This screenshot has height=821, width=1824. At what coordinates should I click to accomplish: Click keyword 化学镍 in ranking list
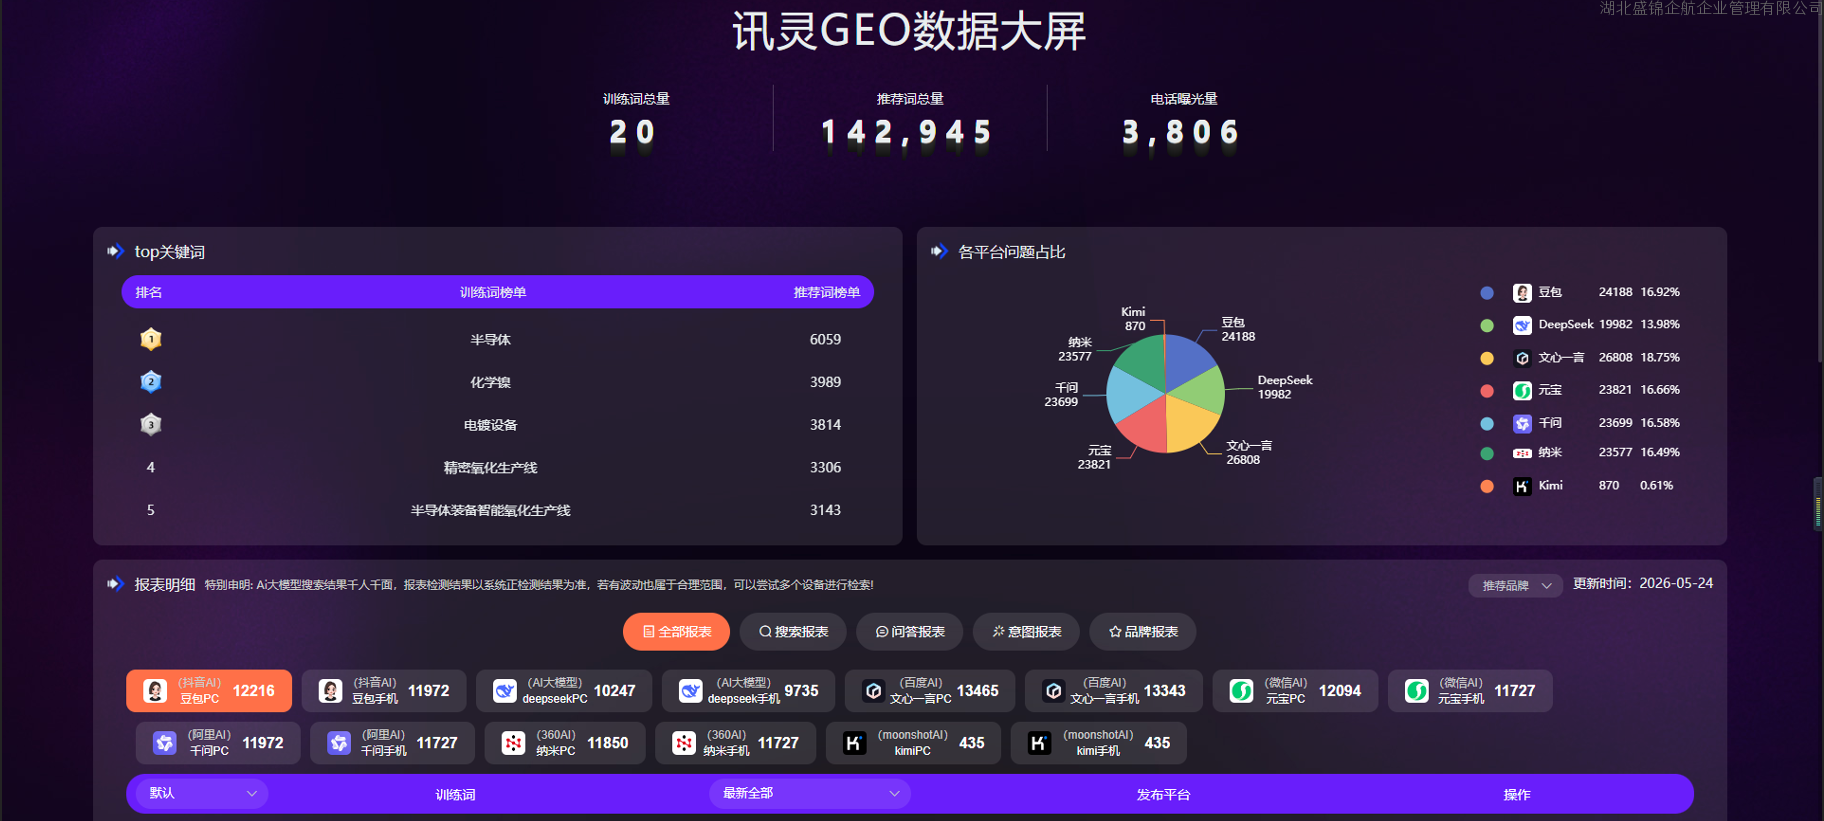(491, 382)
